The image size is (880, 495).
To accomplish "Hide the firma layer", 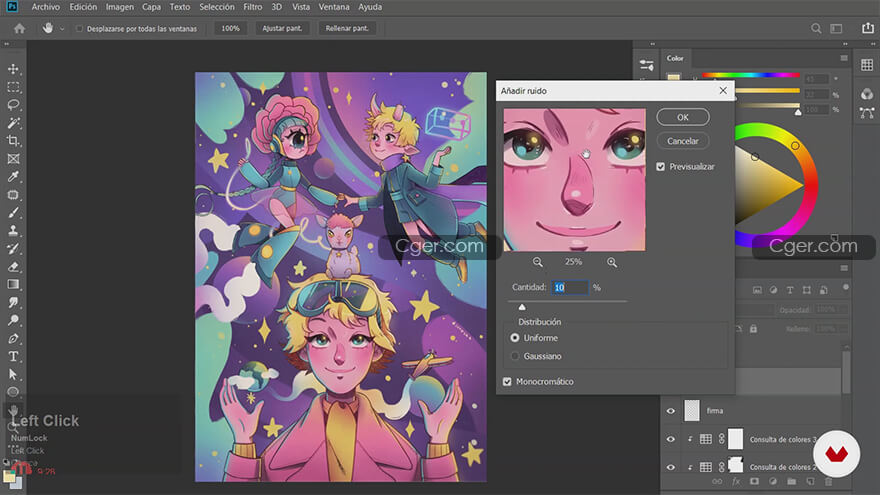I will pos(671,411).
